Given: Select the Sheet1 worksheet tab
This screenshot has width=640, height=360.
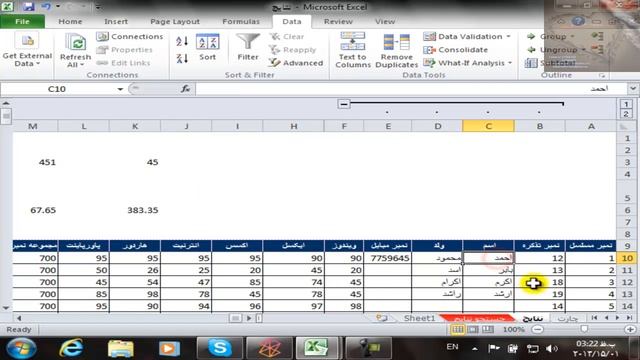Looking at the screenshot, I should click(419, 318).
